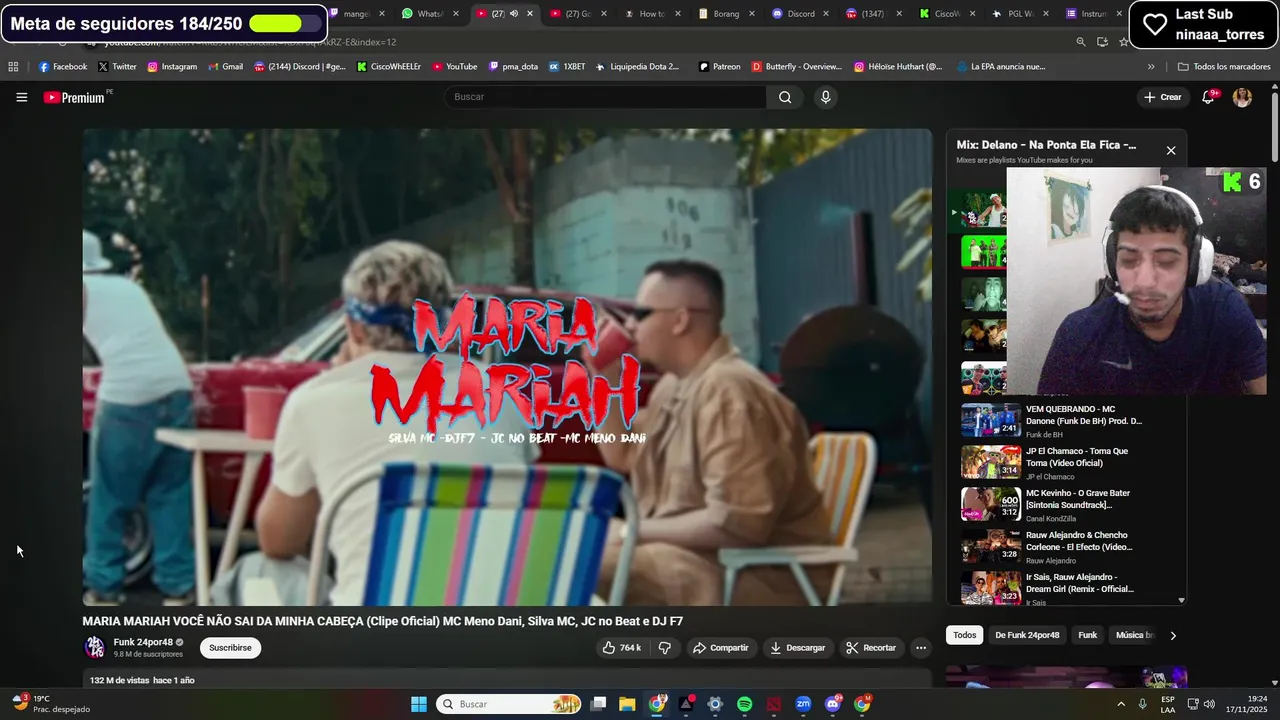Open File Explorer from taskbar

coord(627,704)
